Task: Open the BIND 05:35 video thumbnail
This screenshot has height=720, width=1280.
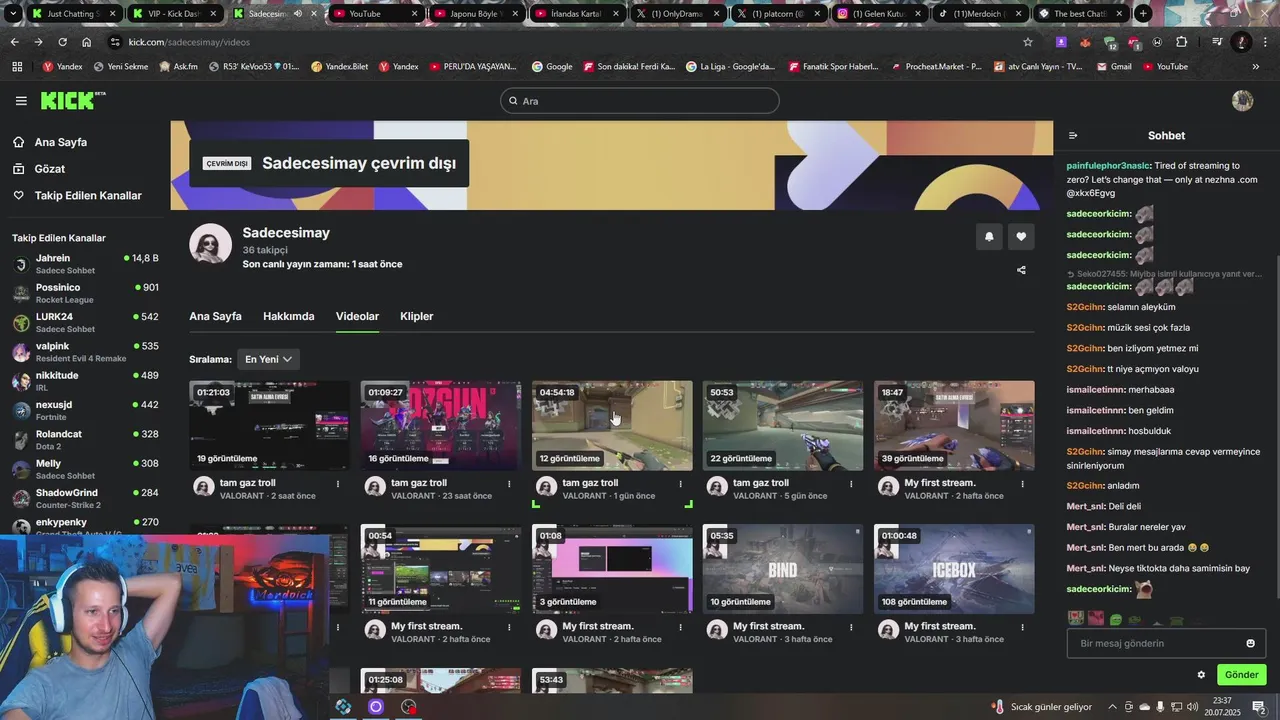Action: [783, 569]
